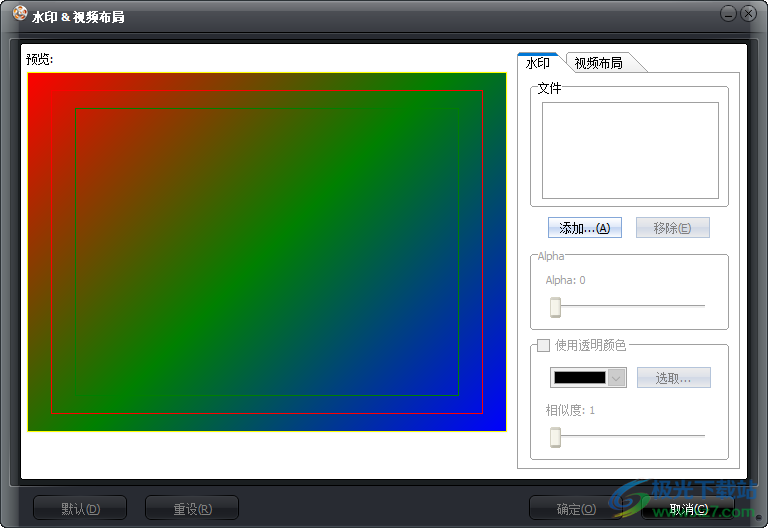Expand the transparent color dropdown arrow
This screenshot has width=768, height=528.
tap(617, 378)
